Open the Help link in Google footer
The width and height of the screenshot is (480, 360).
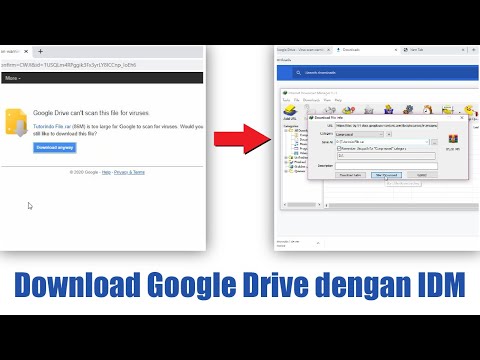click(x=106, y=172)
